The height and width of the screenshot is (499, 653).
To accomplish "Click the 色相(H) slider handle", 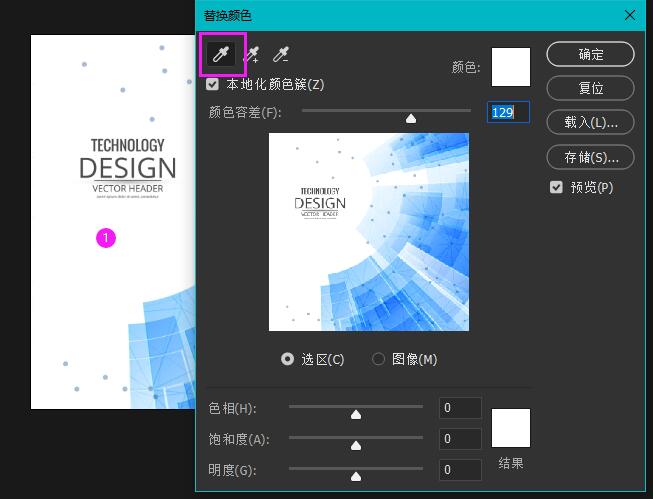I will pos(356,414).
